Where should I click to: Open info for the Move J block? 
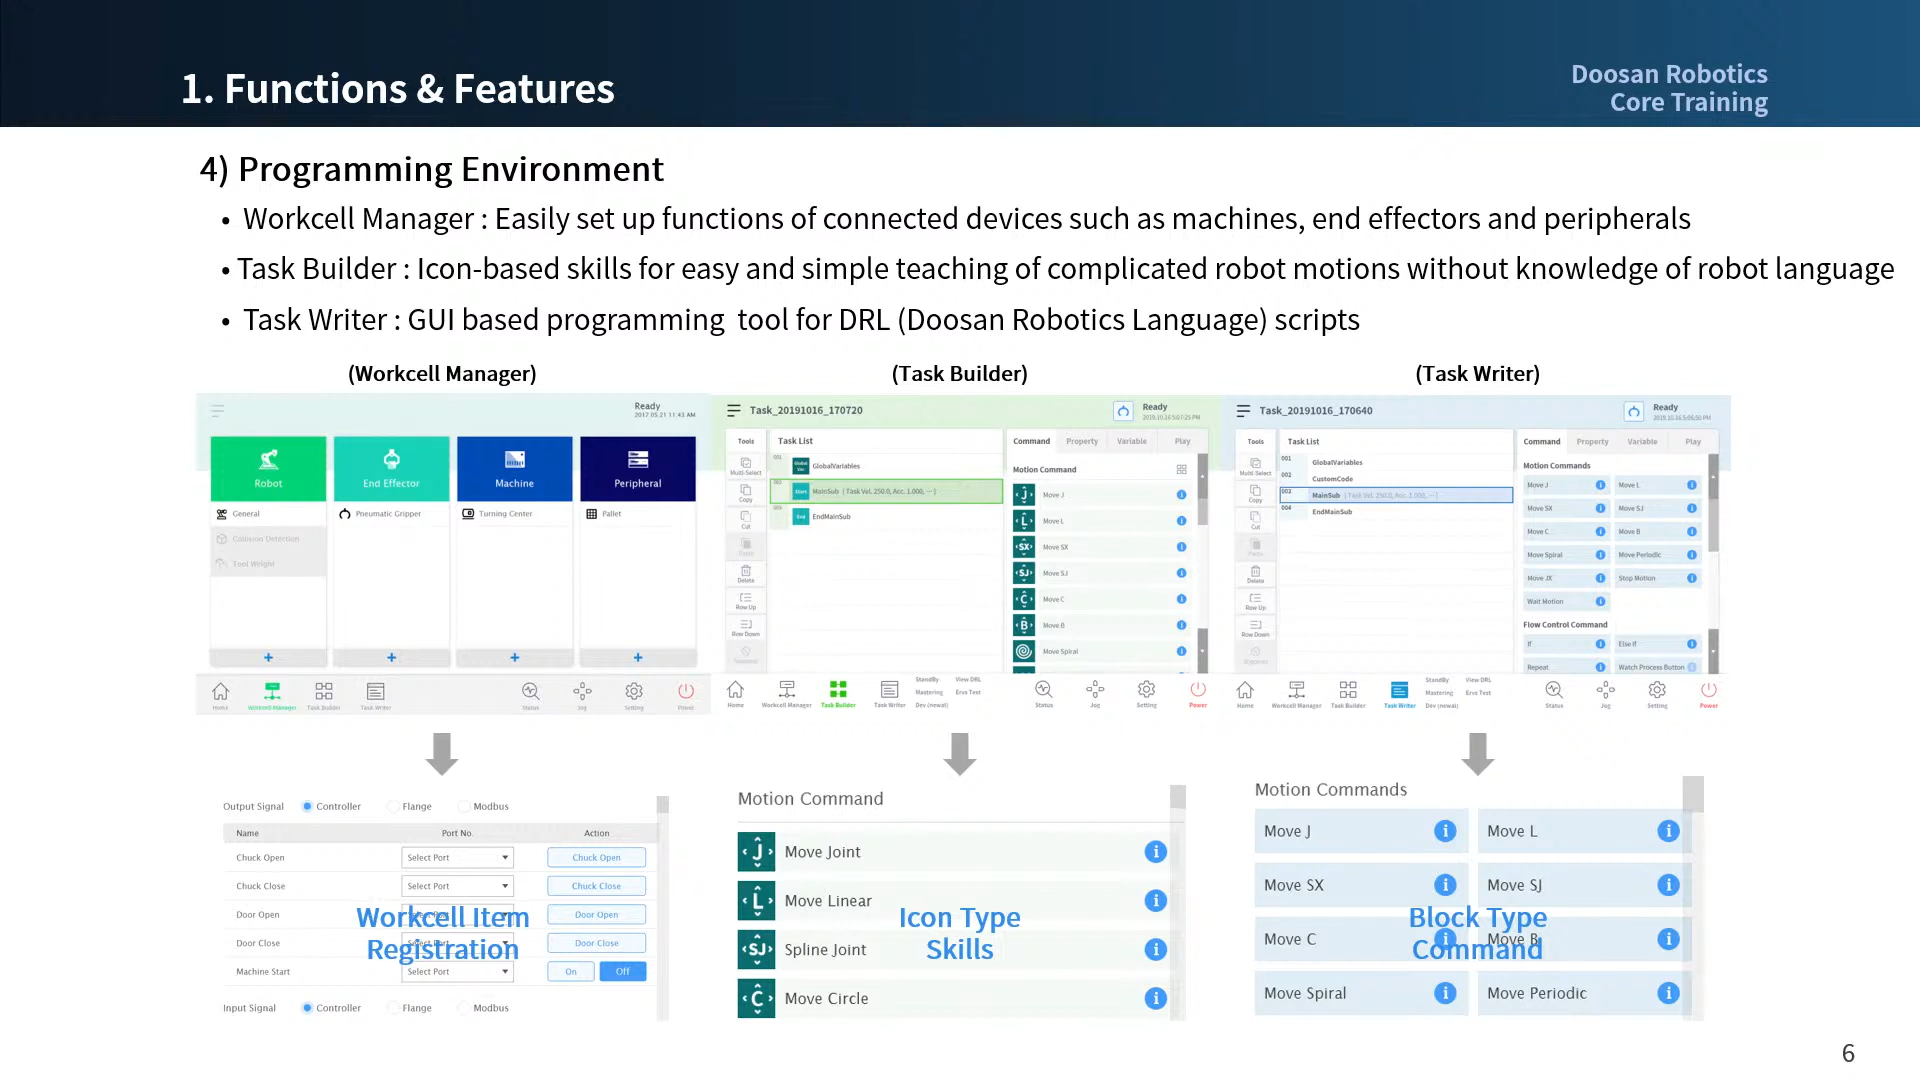pos(1444,831)
